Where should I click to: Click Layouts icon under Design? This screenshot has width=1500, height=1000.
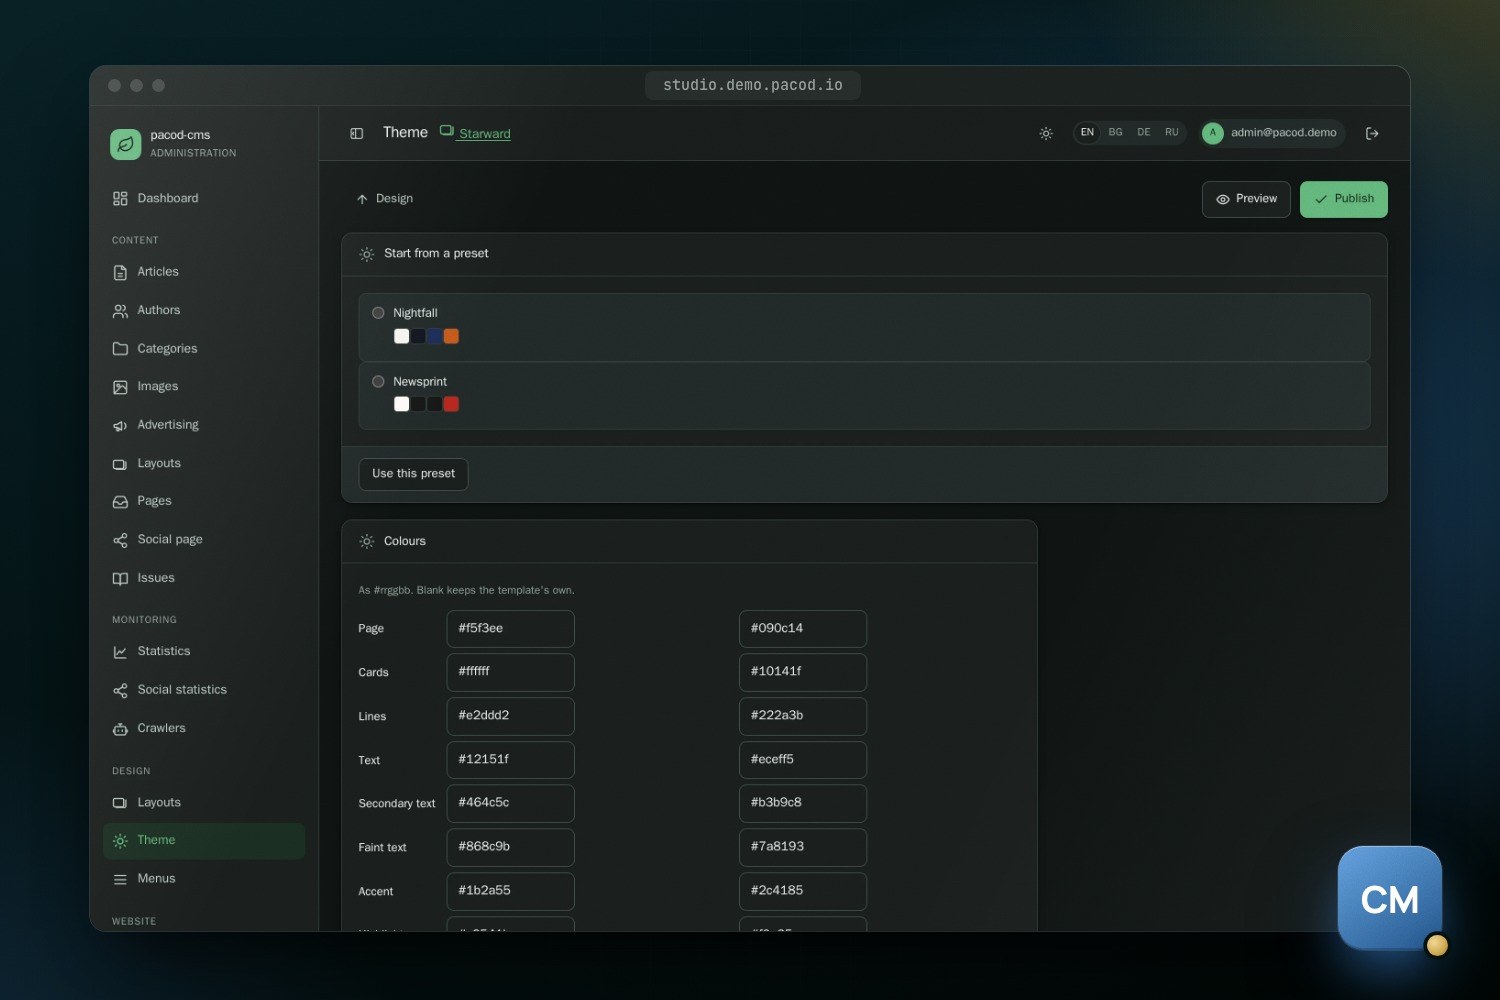120,802
